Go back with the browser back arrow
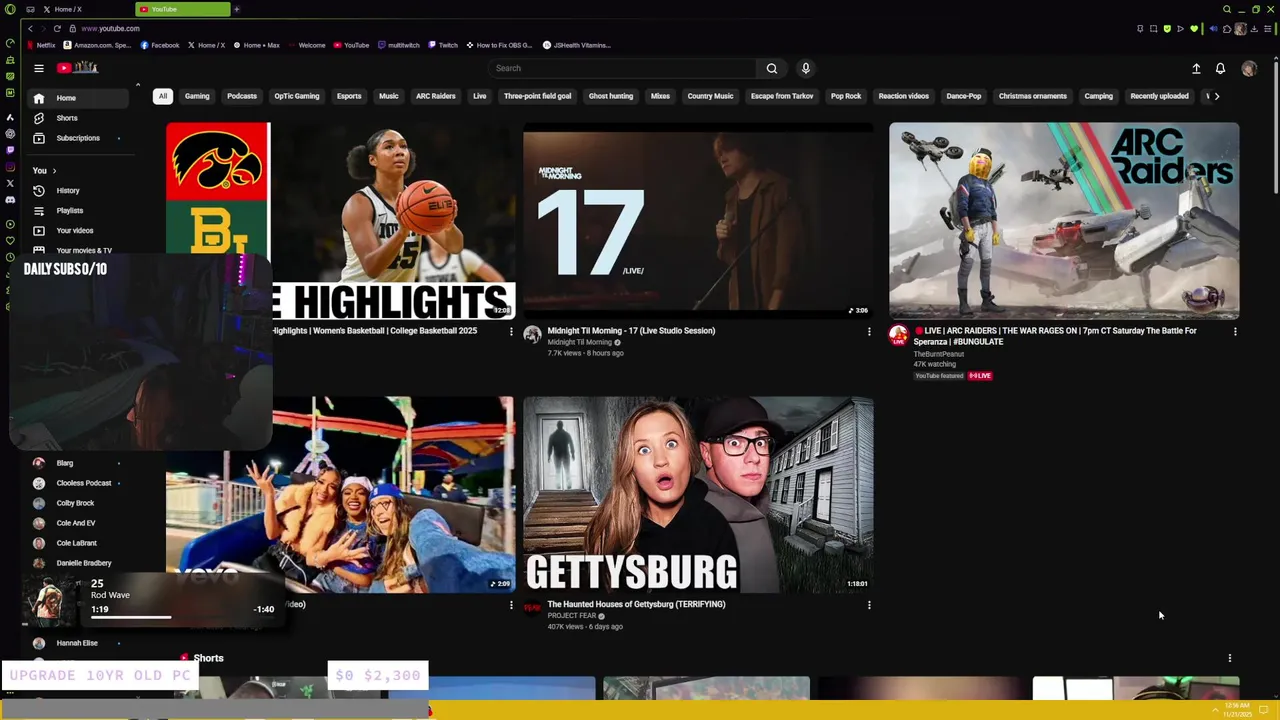 (30, 28)
